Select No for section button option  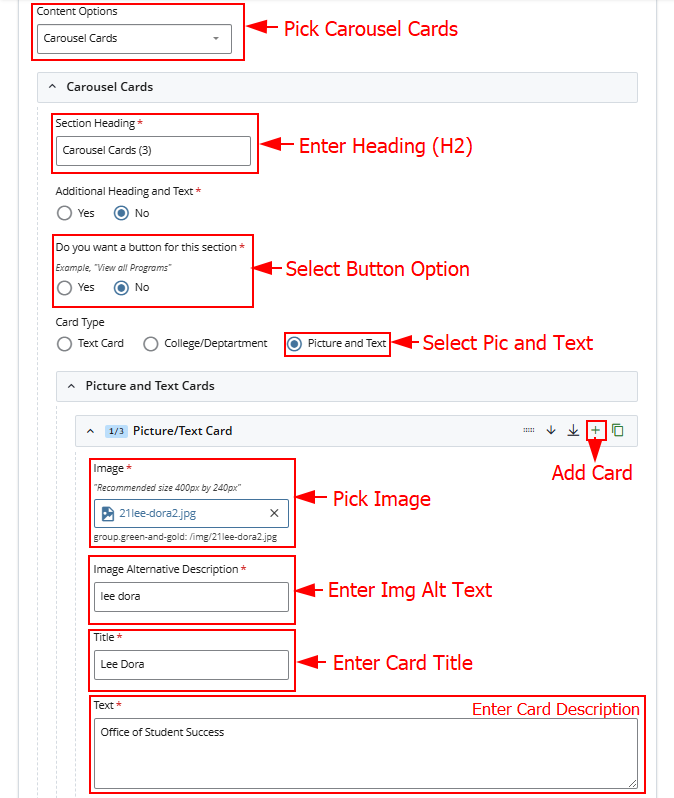(x=122, y=288)
